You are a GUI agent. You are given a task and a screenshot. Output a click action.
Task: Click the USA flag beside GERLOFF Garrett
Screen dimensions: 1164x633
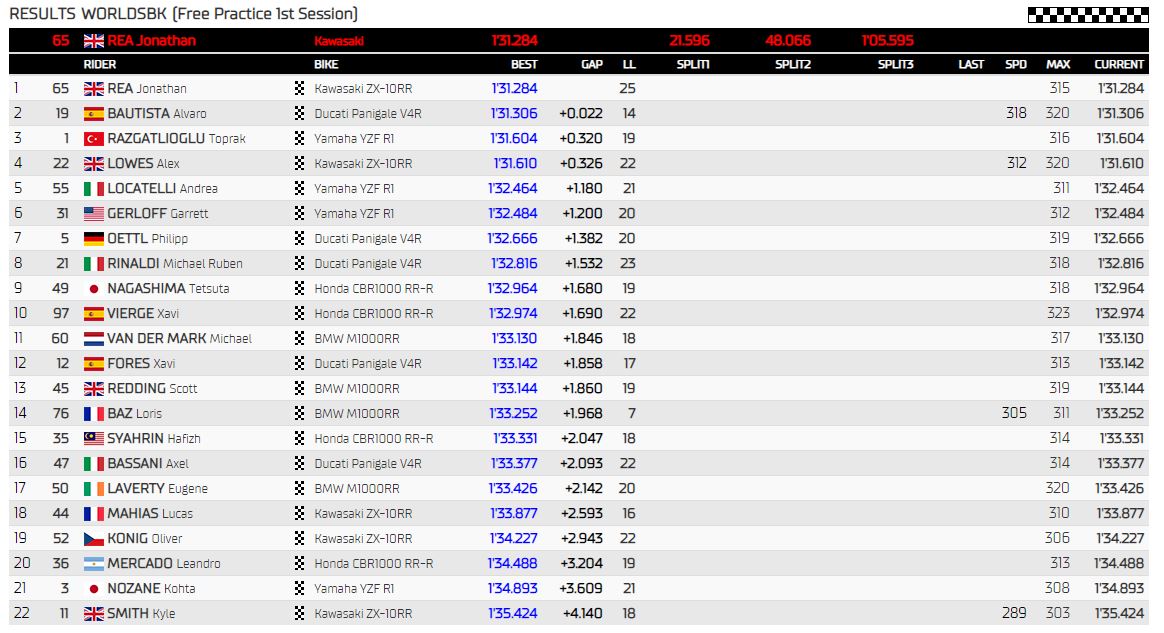94,214
